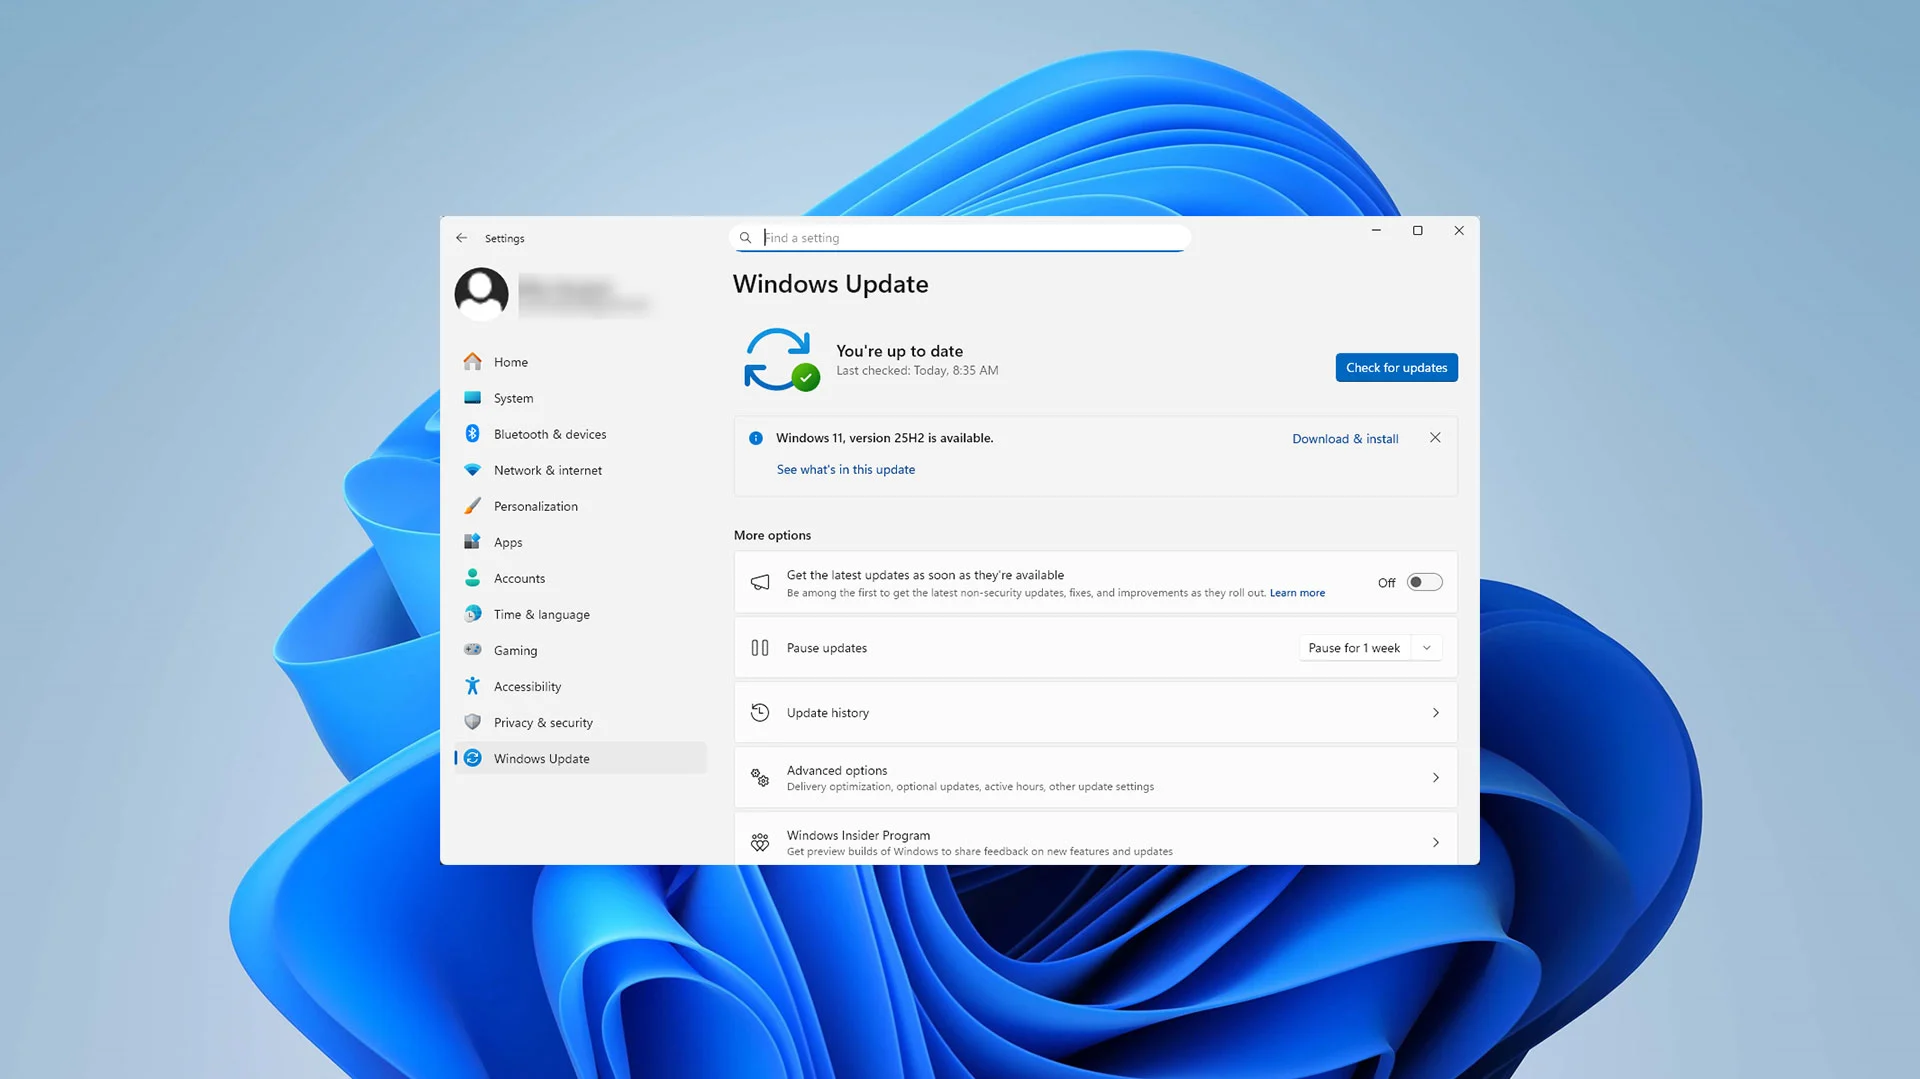Click the Accessibility figure icon
This screenshot has height=1079, width=1920.
pyautogui.click(x=473, y=686)
